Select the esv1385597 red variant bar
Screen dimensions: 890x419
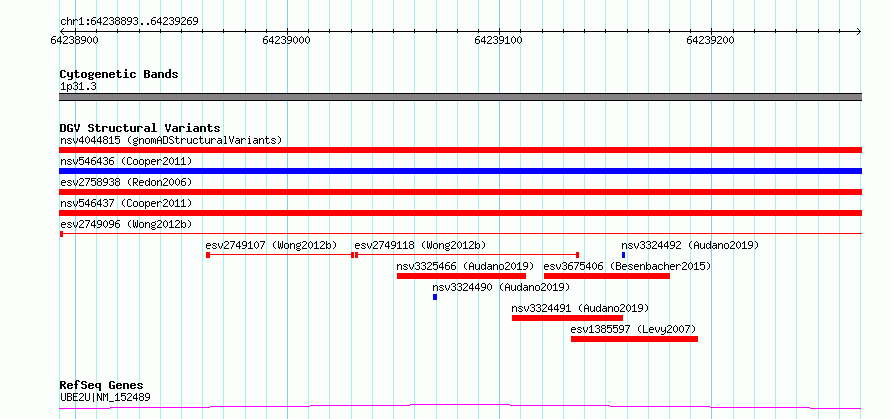point(634,339)
